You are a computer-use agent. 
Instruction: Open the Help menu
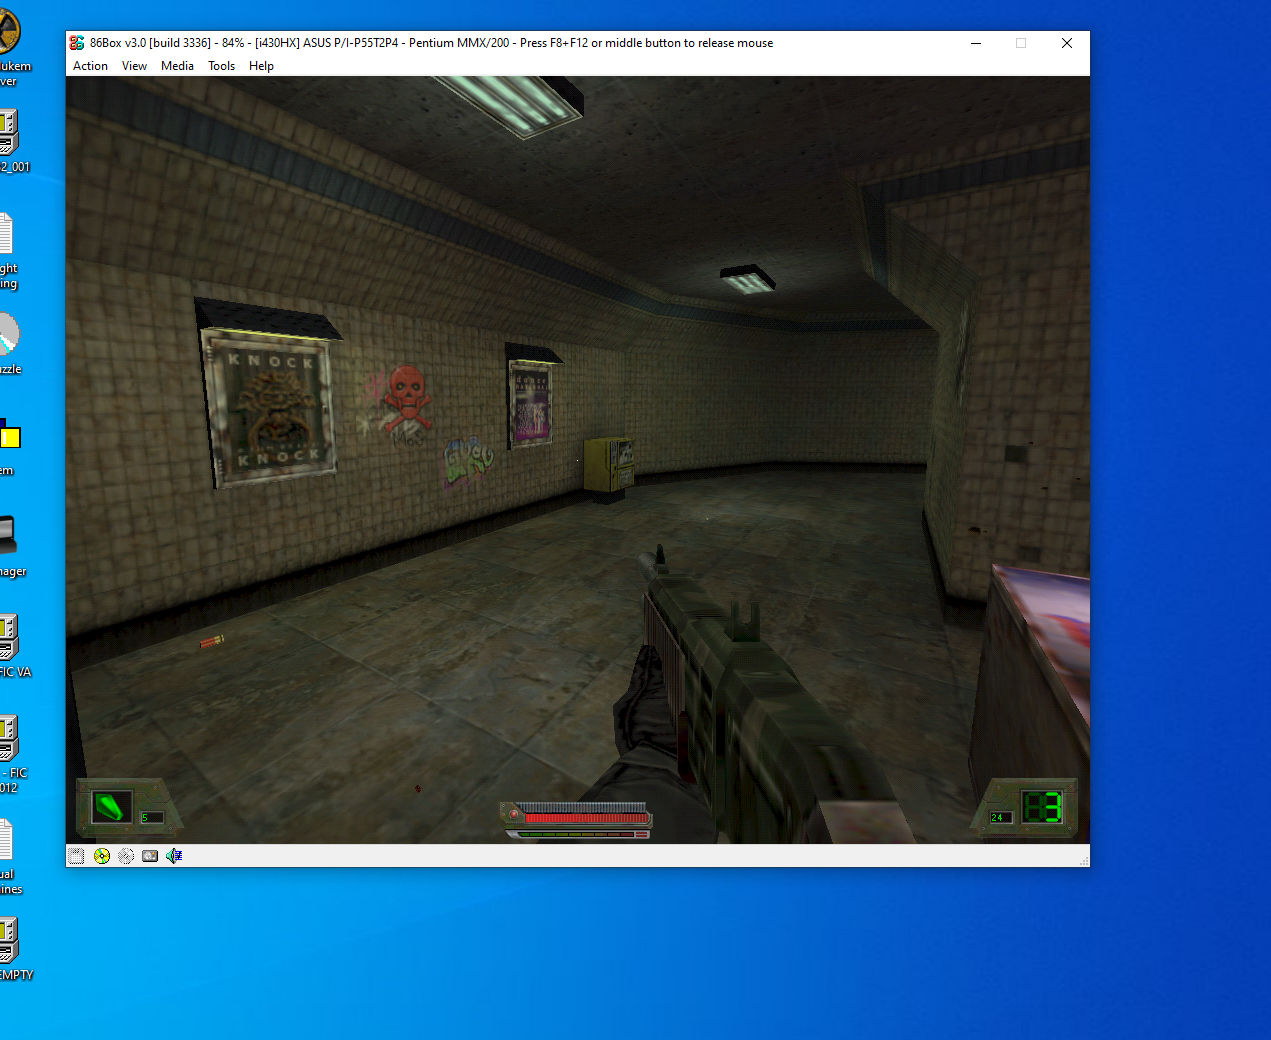click(261, 66)
